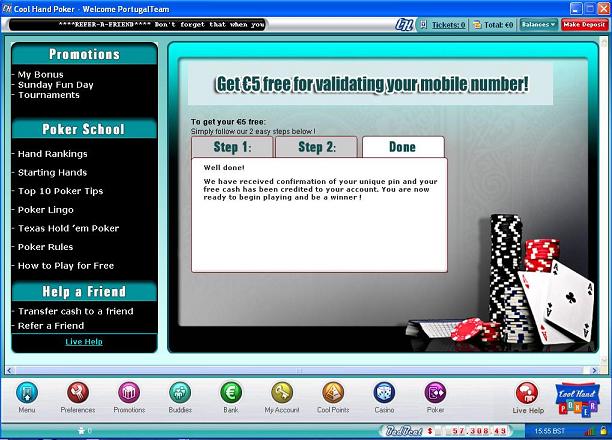Image resolution: width=612 pixels, height=440 pixels.
Task: Click the Total: €0 balance text
Action: [x=499, y=25]
